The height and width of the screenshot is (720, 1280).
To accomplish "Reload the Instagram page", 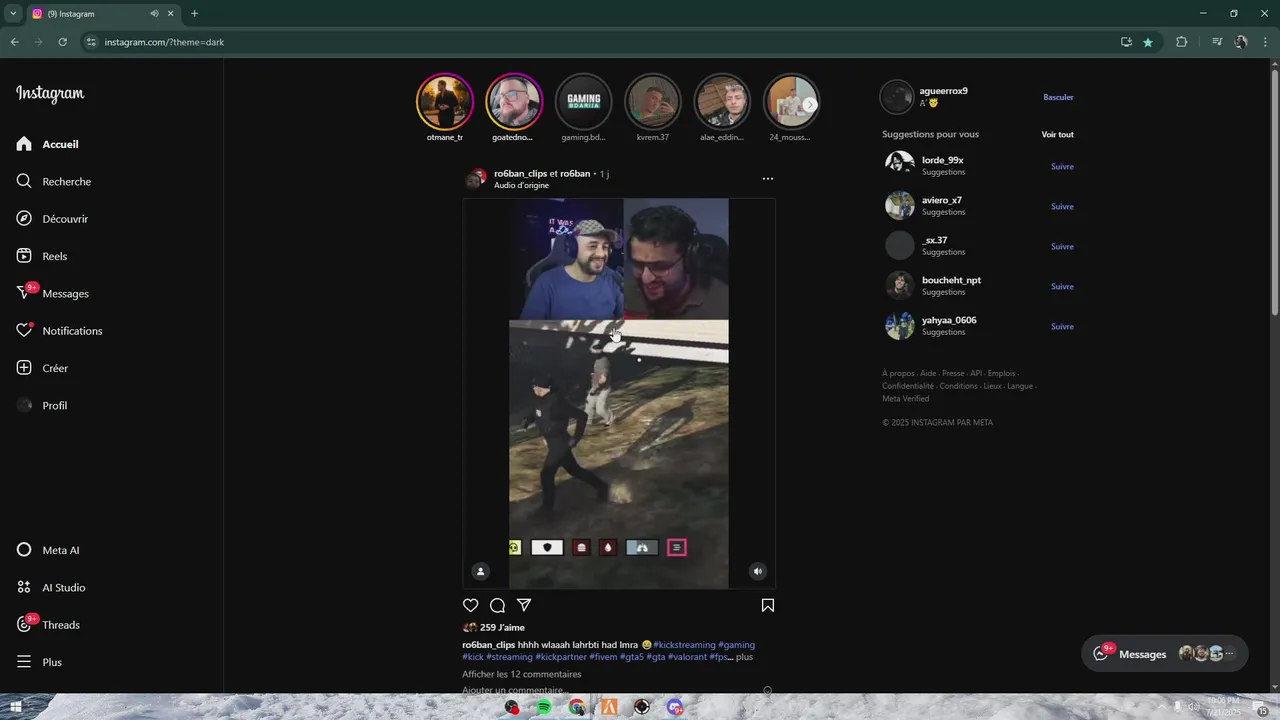I will coord(62,42).
